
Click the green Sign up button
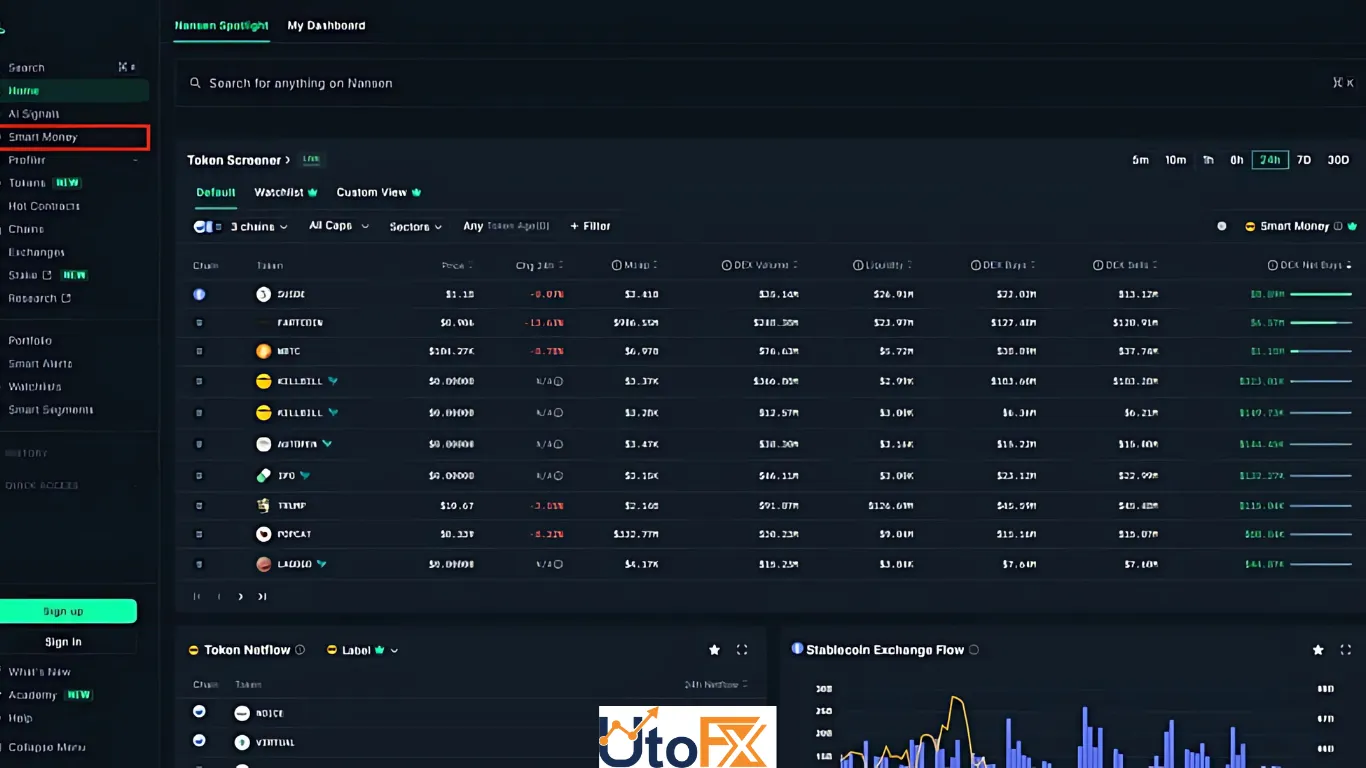point(66,611)
